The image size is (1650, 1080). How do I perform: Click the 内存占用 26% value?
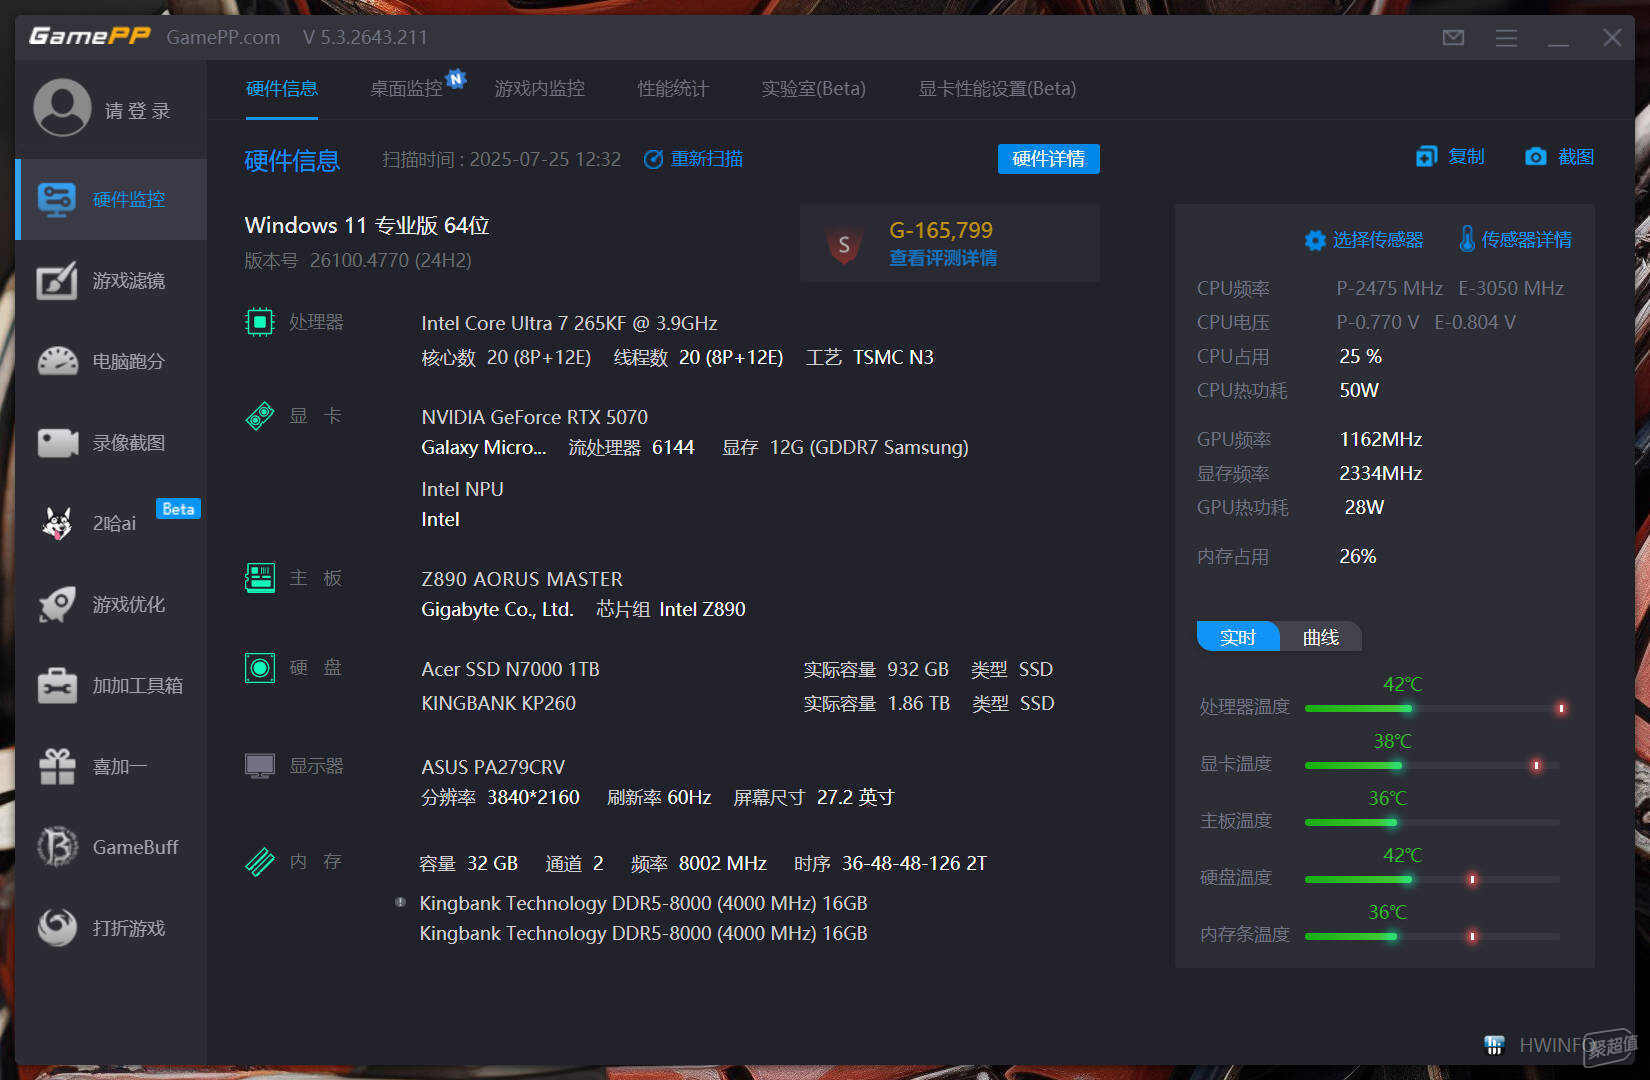click(1358, 556)
